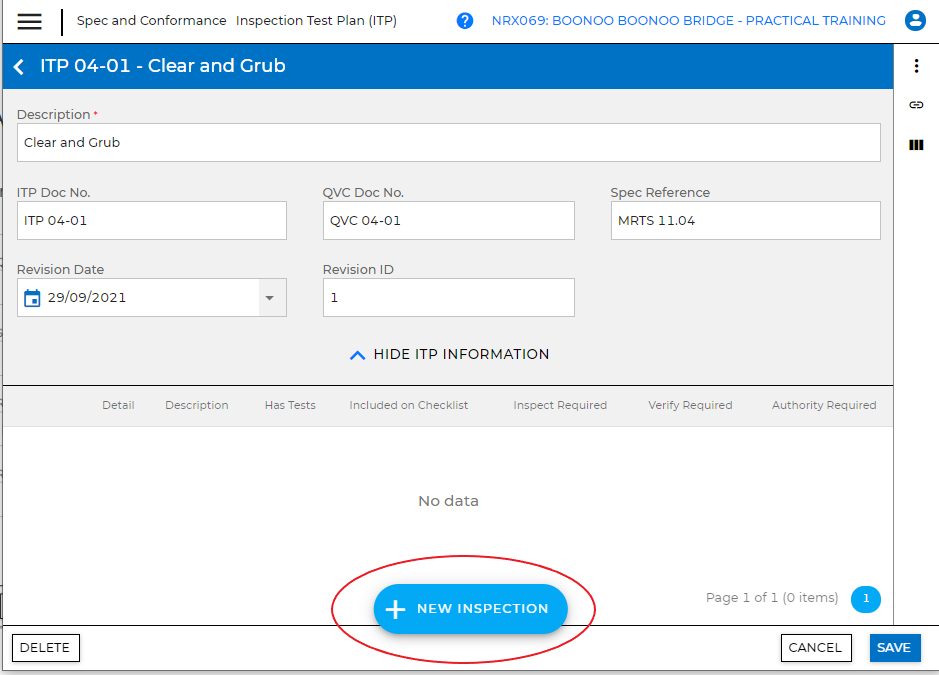Expand the Revision Date dropdown arrow
The width and height of the screenshot is (939, 675).
click(268, 298)
